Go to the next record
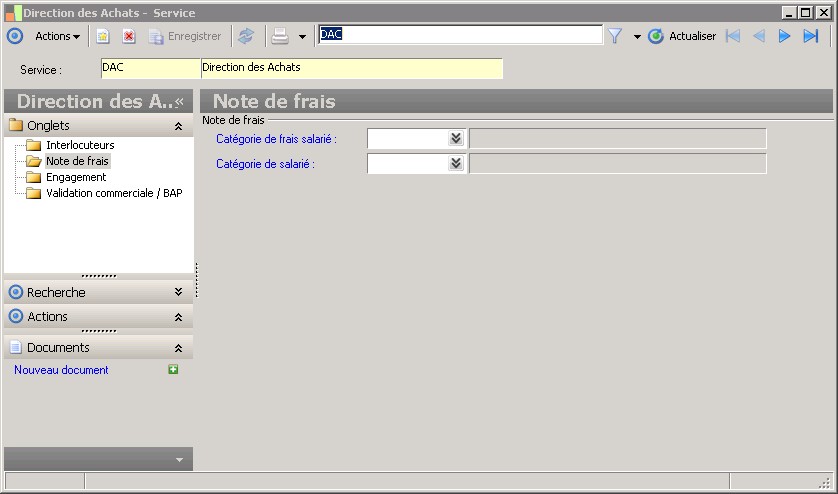Screen dimensions: 838x494 (784, 36)
